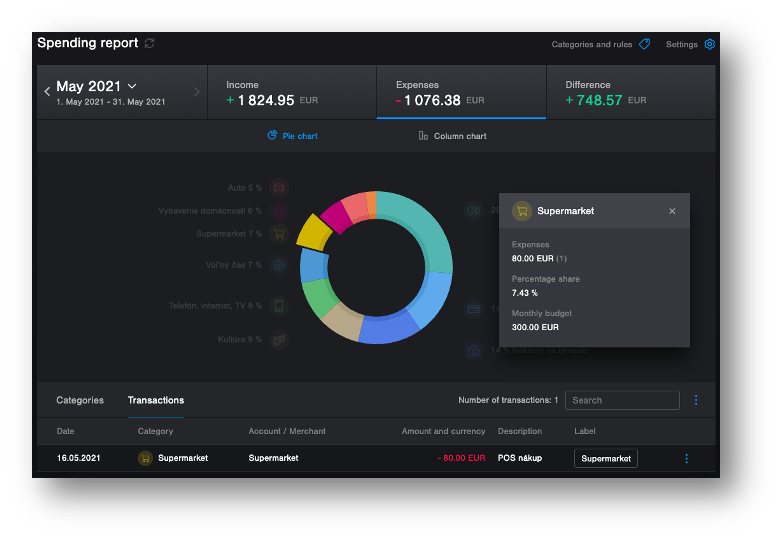Switch to Column chart view

452,136
